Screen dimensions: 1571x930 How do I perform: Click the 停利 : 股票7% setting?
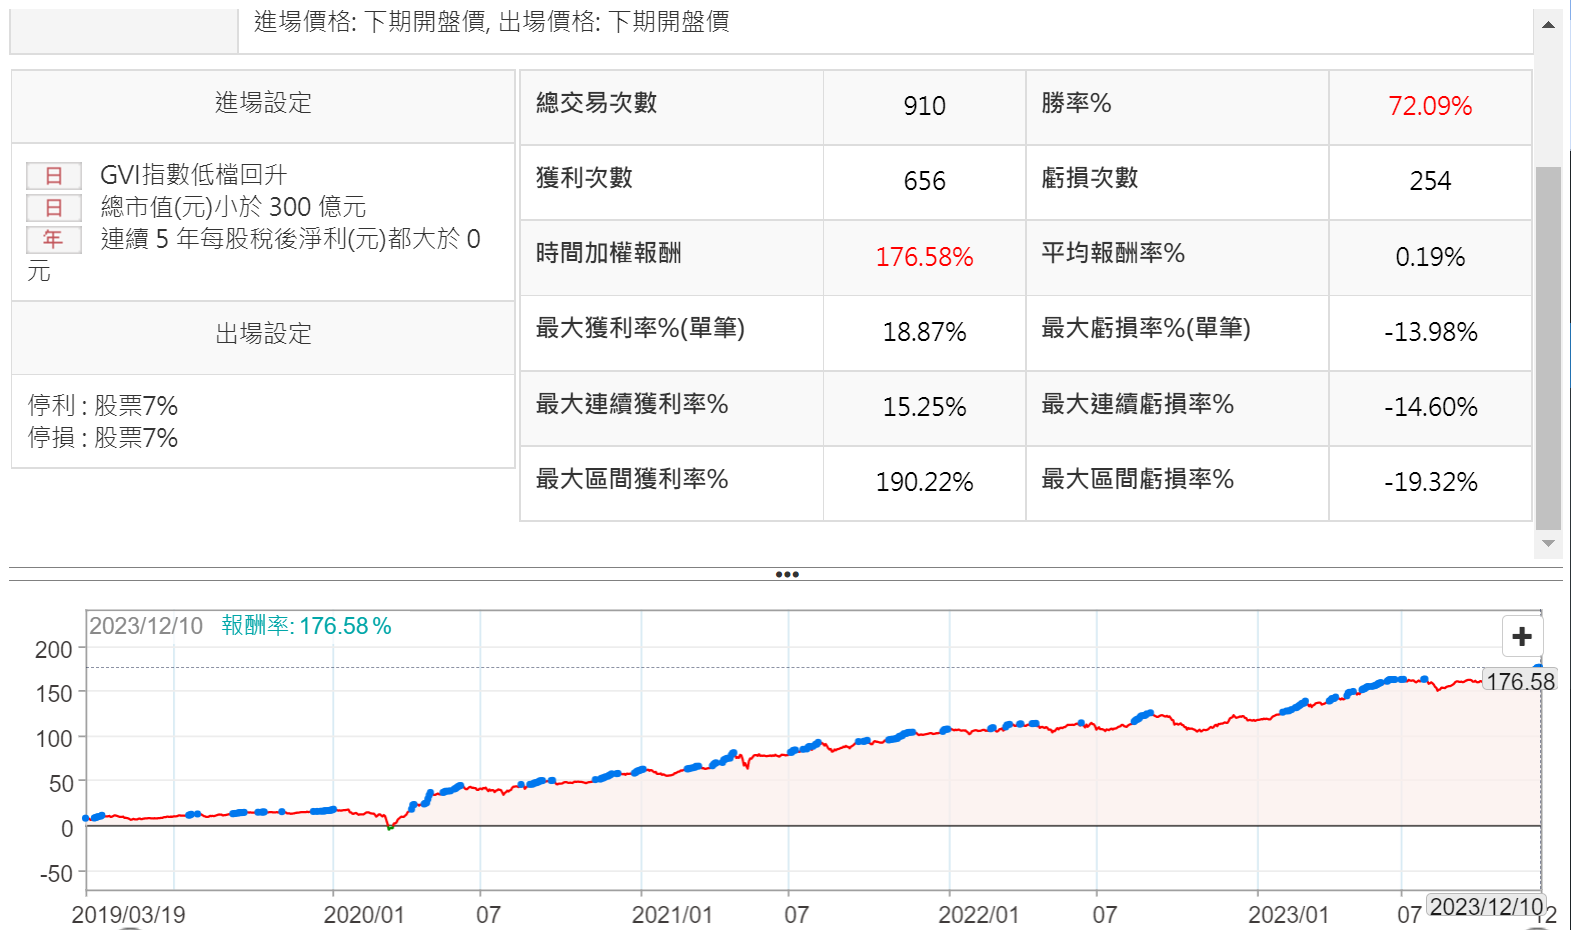(103, 406)
